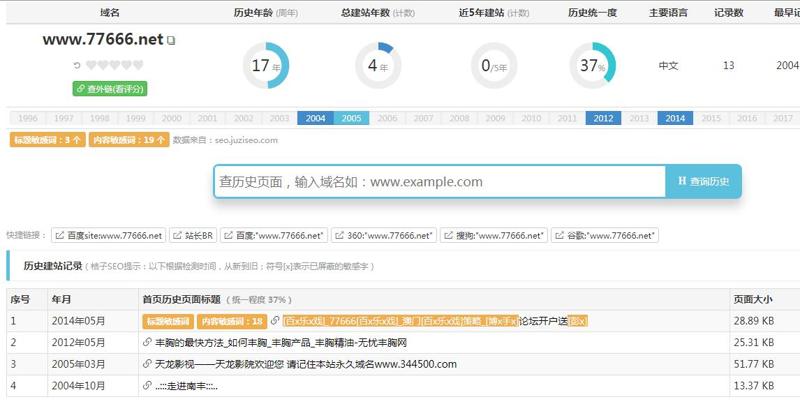Open the 2014 history title with 论坛开户送
This screenshot has height=404, width=800.
coord(435,321)
